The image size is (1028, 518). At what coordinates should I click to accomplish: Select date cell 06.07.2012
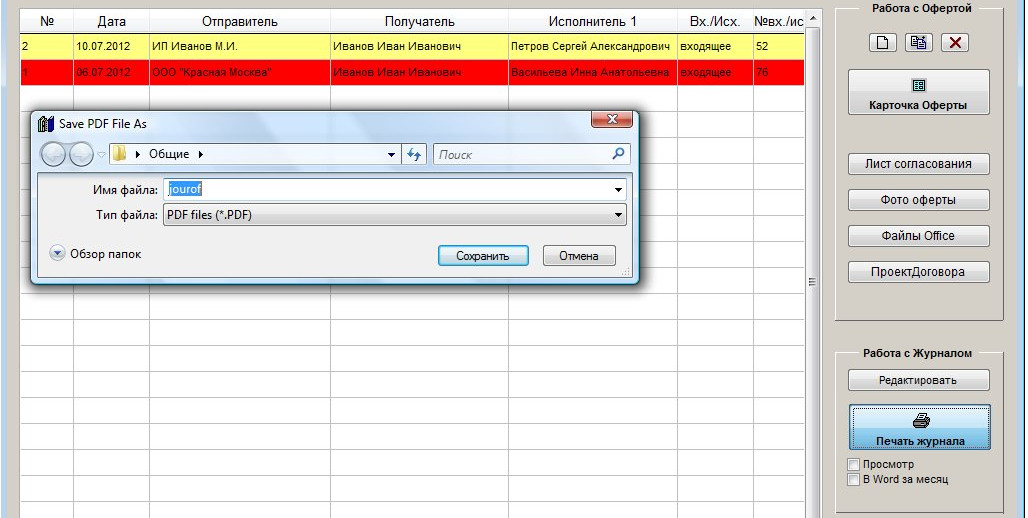click(x=111, y=72)
